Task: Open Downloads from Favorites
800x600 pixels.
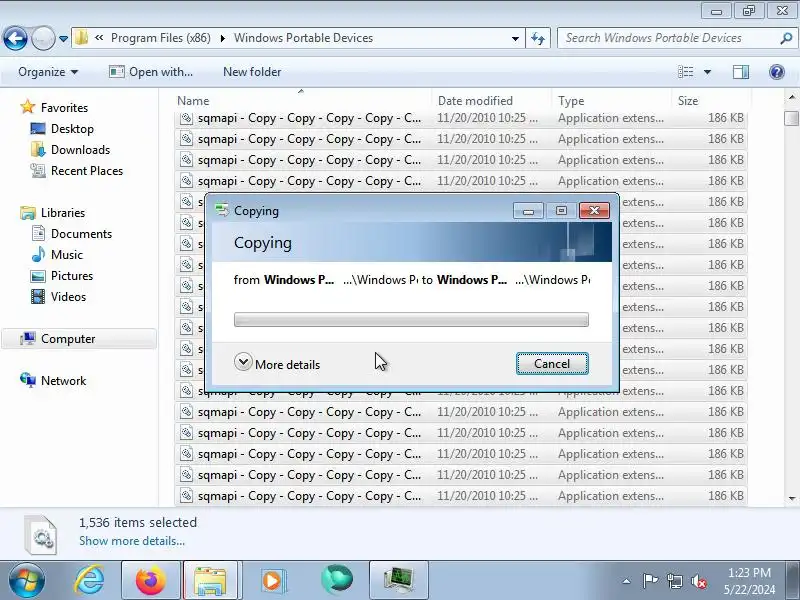Action: click(x=80, y=149)
